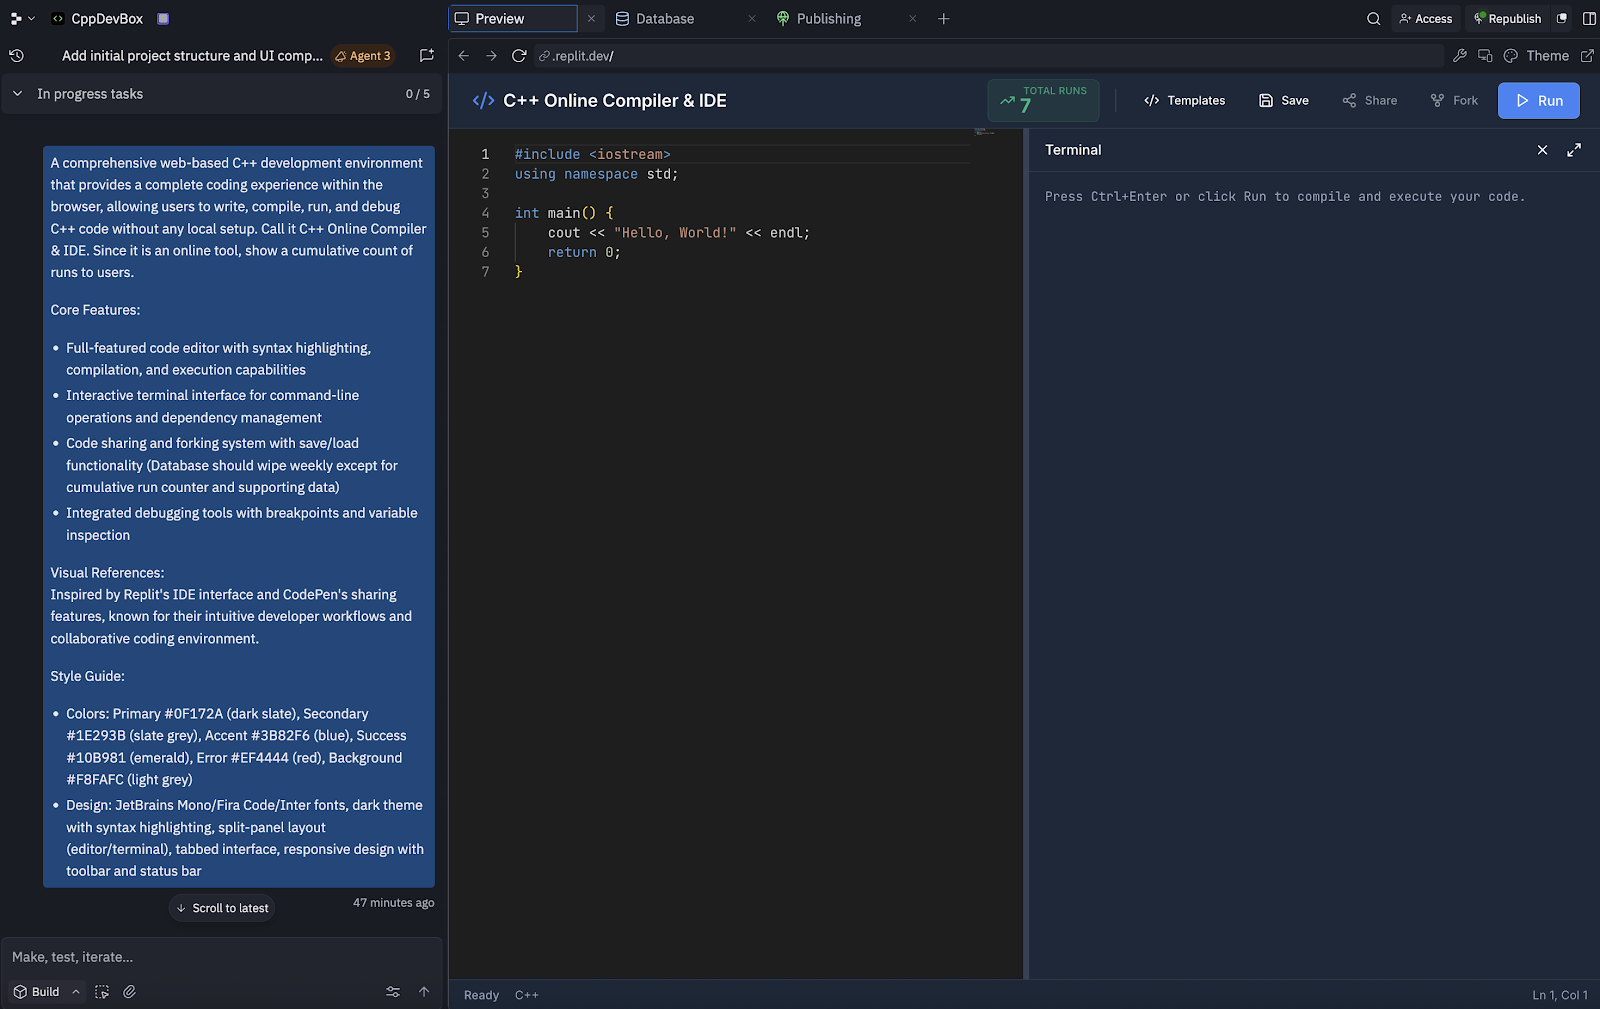Click the Total Runs counter

tap(1043, 100)
